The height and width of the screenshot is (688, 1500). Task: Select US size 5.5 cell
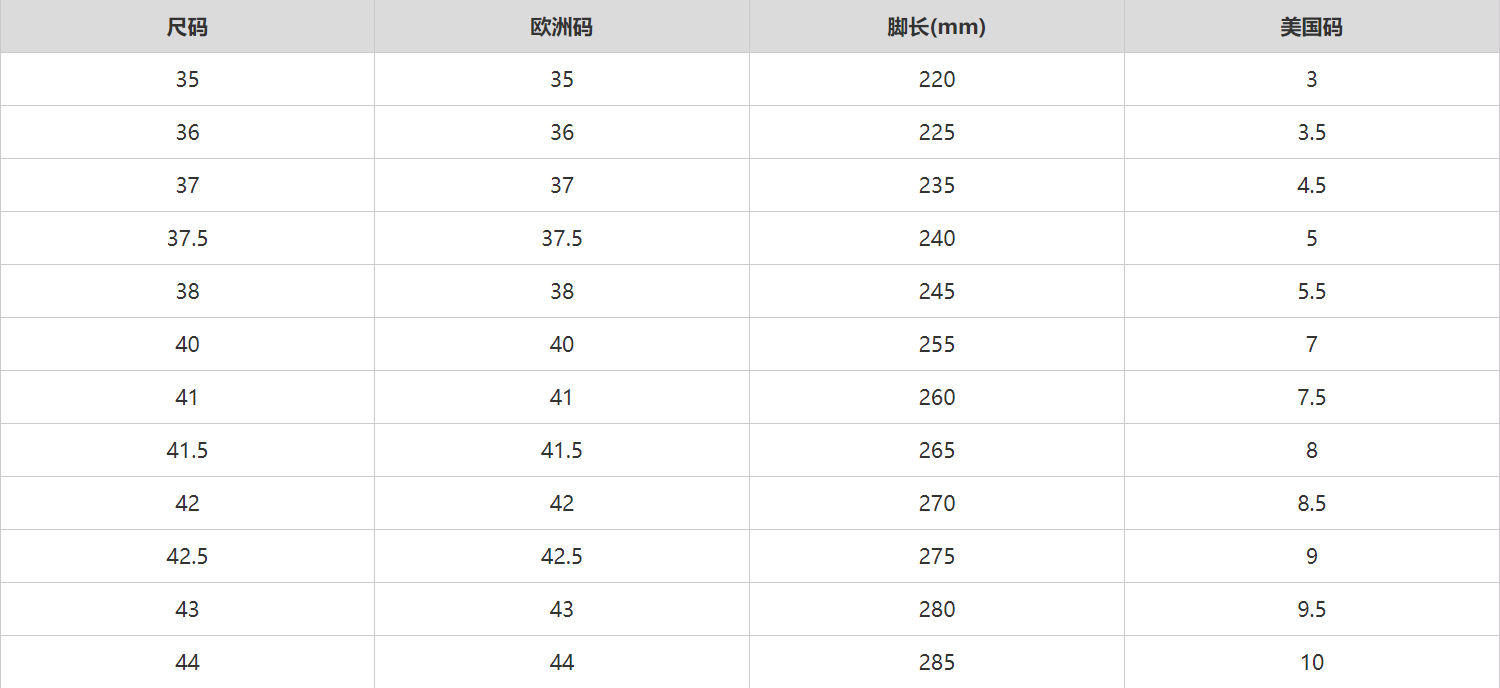1311,292
